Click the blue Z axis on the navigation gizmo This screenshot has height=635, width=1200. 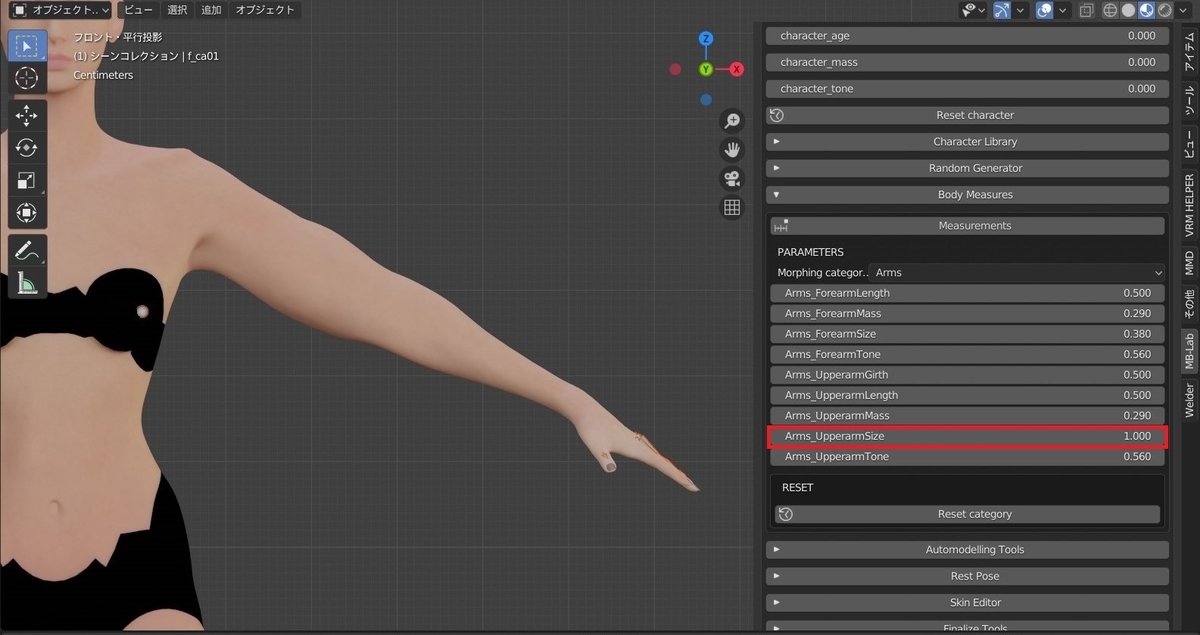(706, 39)
